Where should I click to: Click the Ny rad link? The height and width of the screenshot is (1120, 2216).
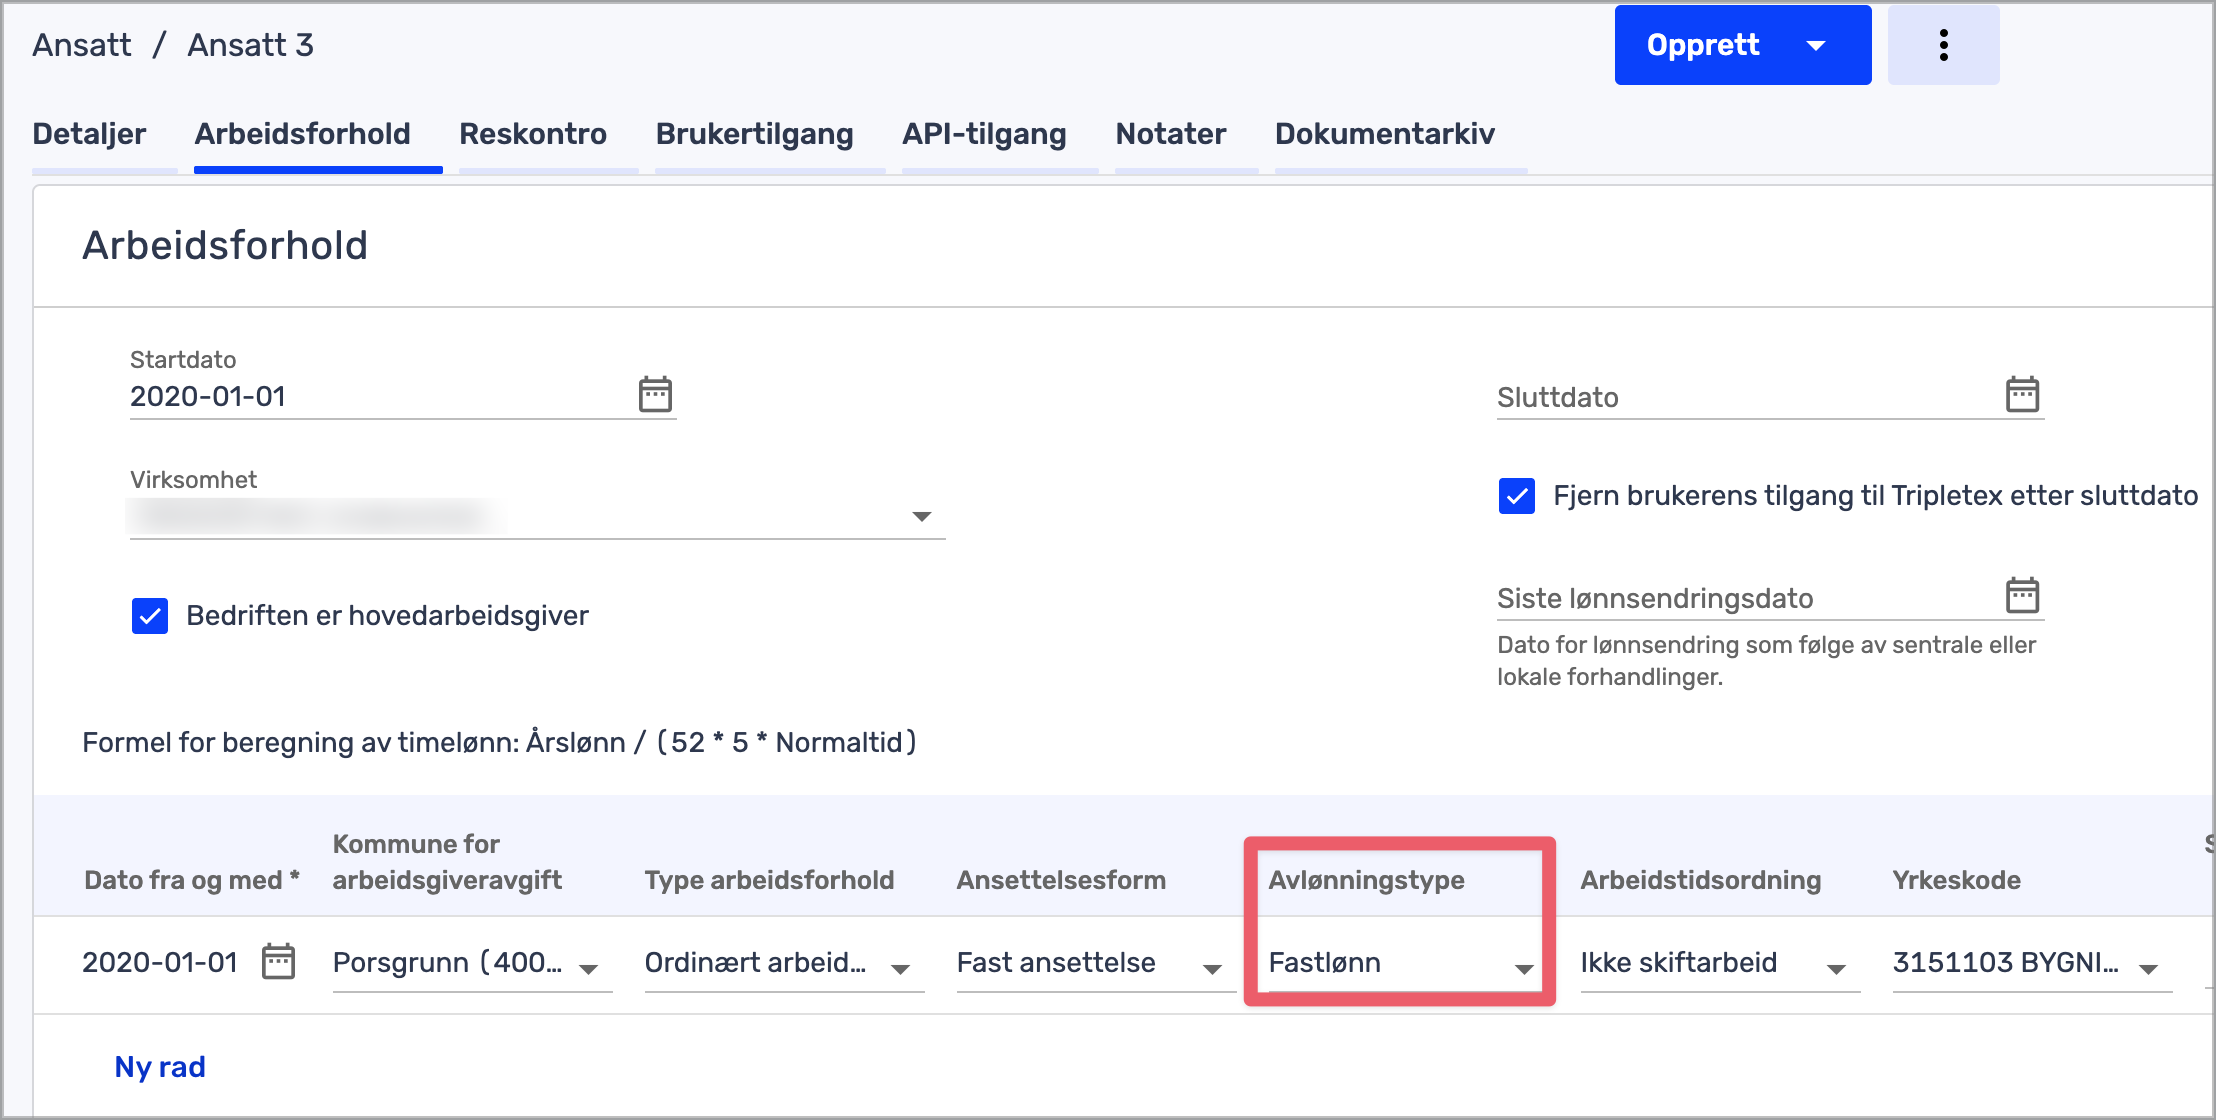[x=160, y=1067]
